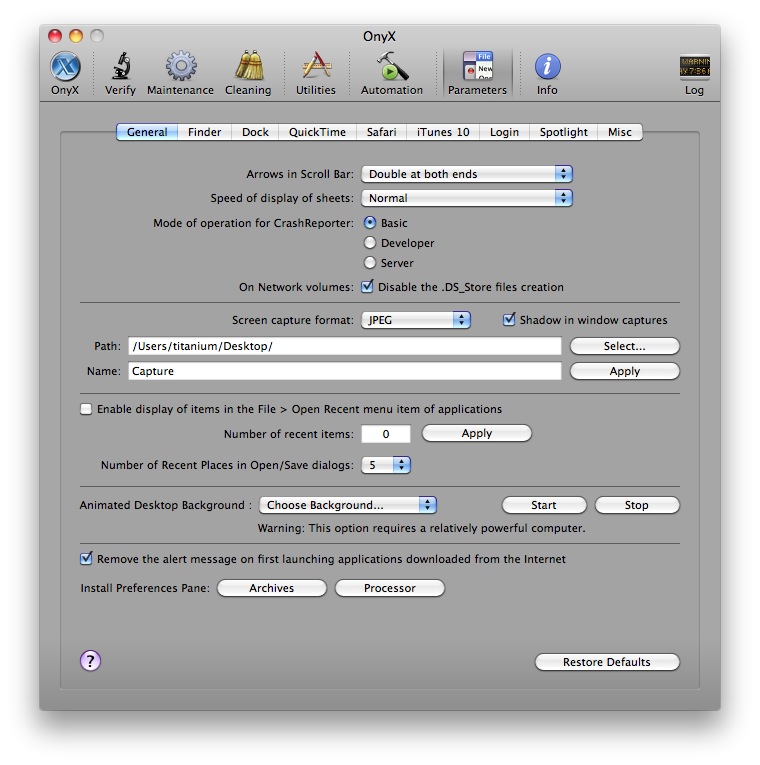Screen dimensions: 760x765
Task: Switch to the Spotlight tab
Action: tap(563, 132)
